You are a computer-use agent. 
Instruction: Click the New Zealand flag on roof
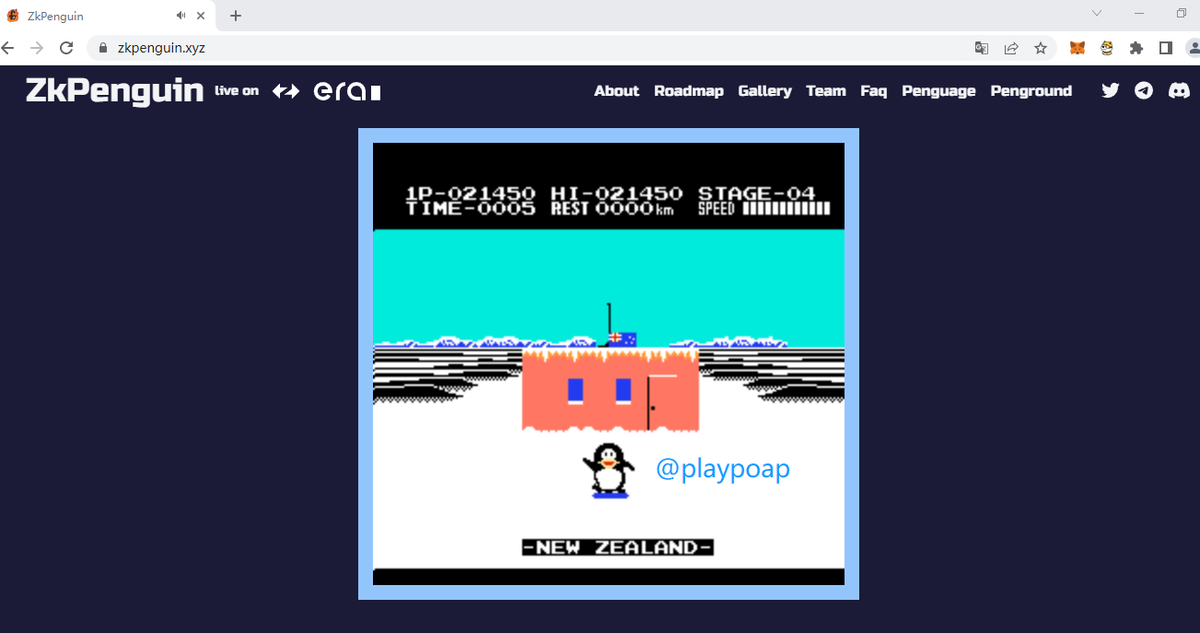tap(623, 339)
